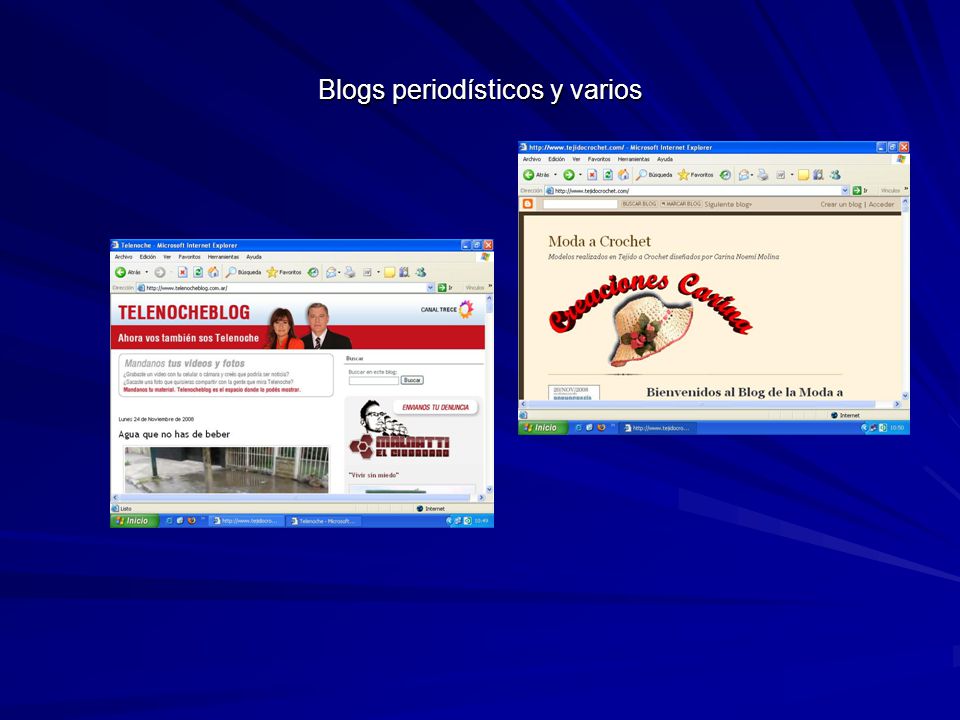Image resolution: width=960 pixels, height=720 pixels.
Task: Open Favoritos menu in tejidocrochet window
Action: (599, 159)
